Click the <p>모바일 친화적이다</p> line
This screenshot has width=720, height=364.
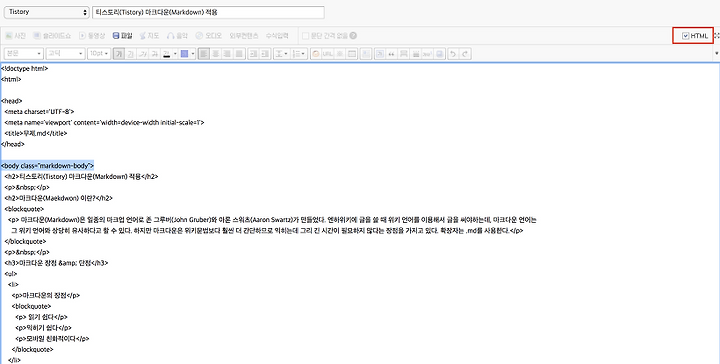tap(52, 339)
